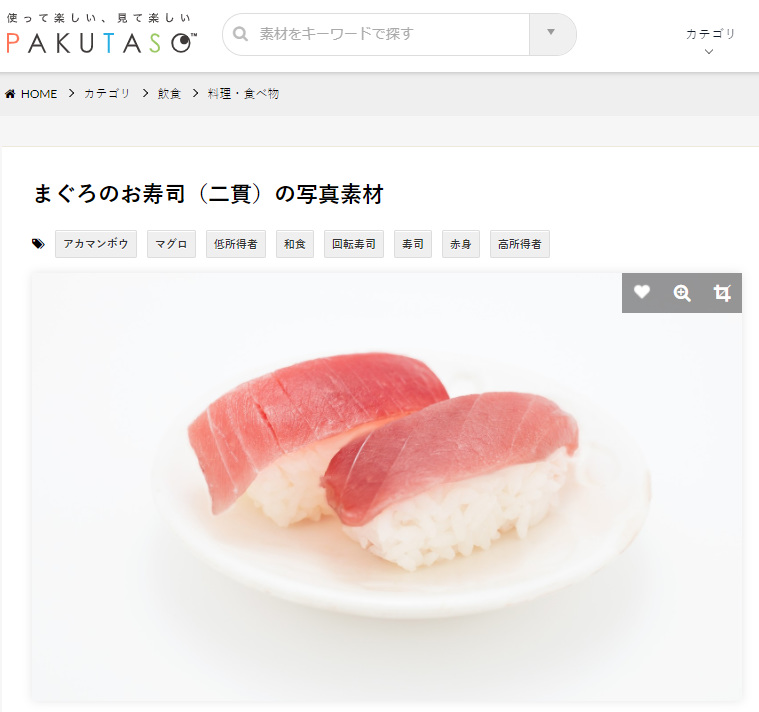759x712 pixels.
Task: Select the 高所得者 tag
Action: 520,244
